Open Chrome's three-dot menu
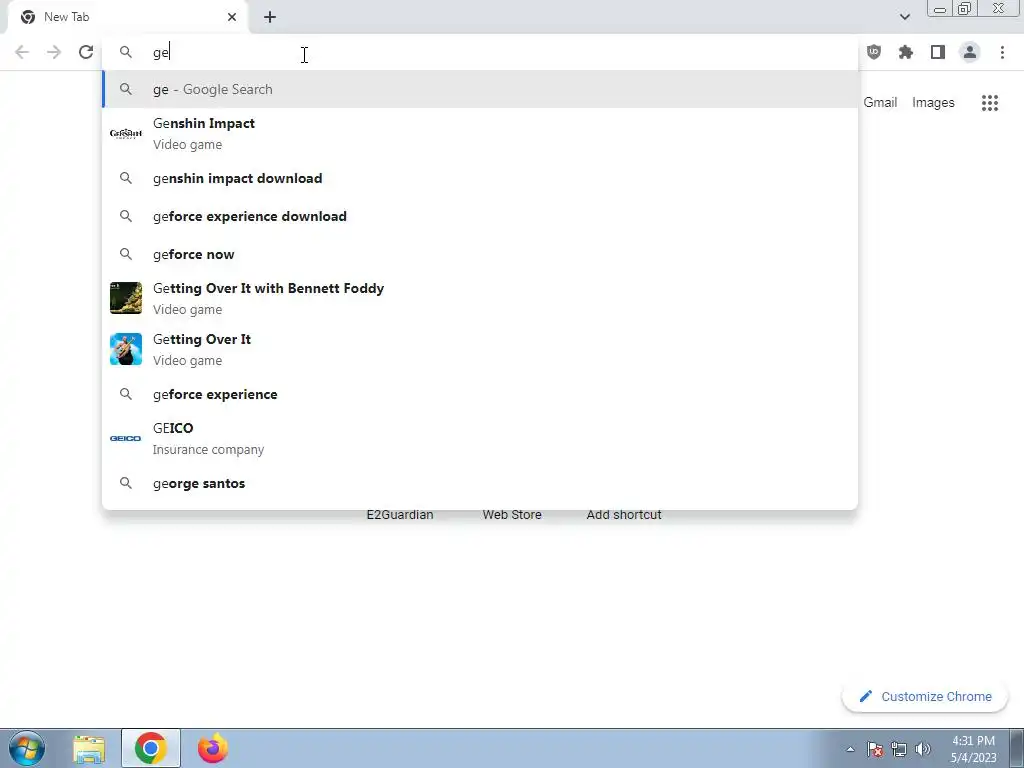This screenshot has width=1024, height=768. 1002,52
